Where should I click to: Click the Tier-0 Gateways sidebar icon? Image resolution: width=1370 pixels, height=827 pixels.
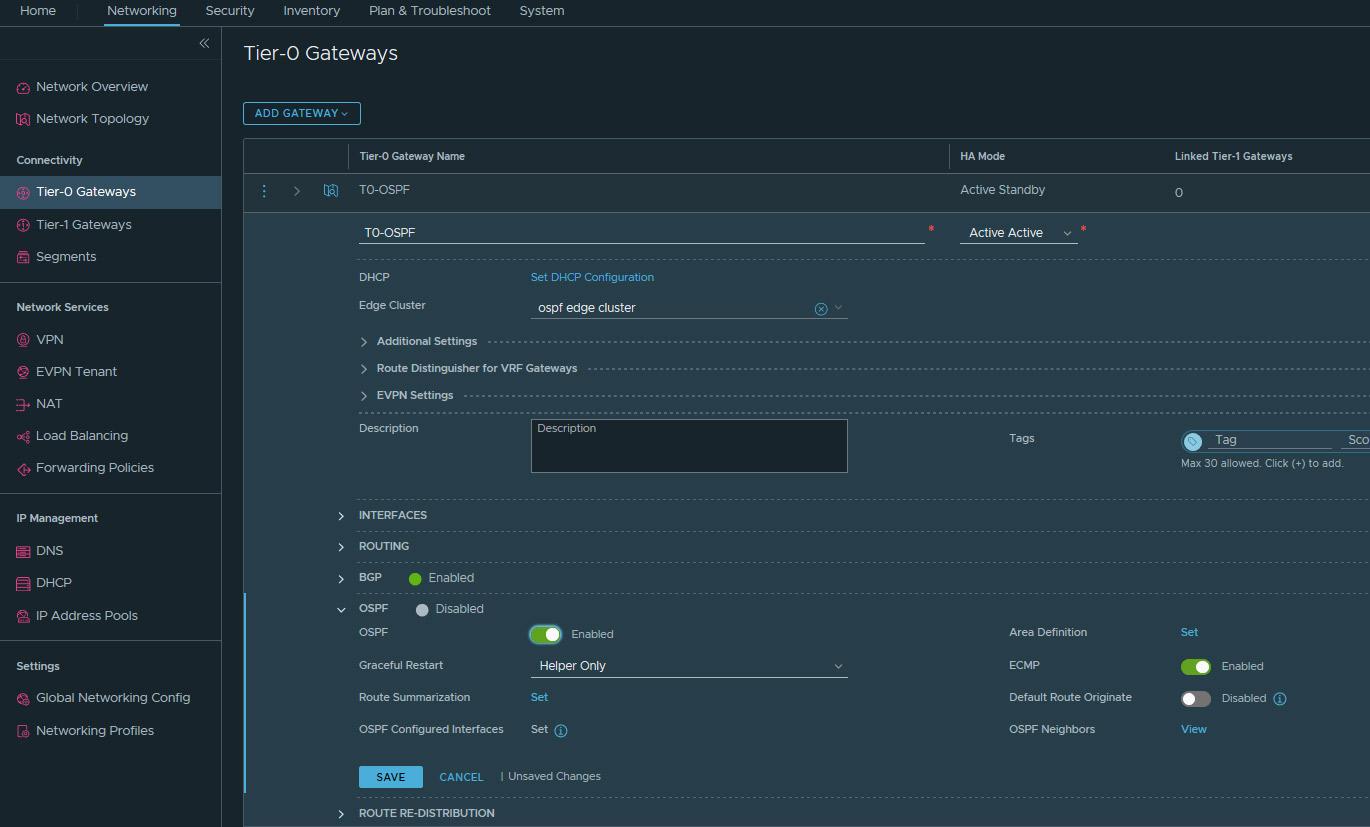(23, 192)
